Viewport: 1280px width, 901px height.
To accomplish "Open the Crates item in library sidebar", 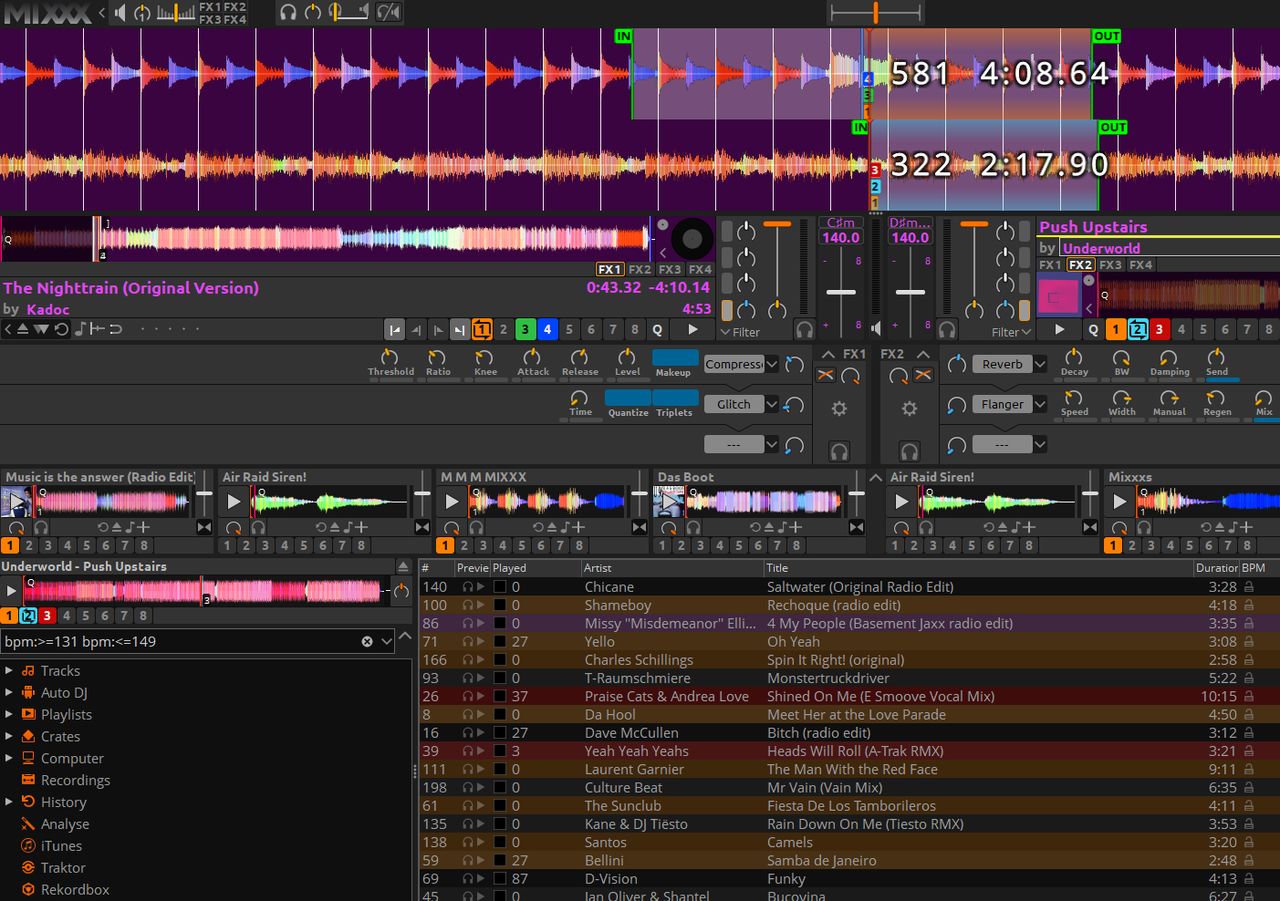I will point(60,736).
